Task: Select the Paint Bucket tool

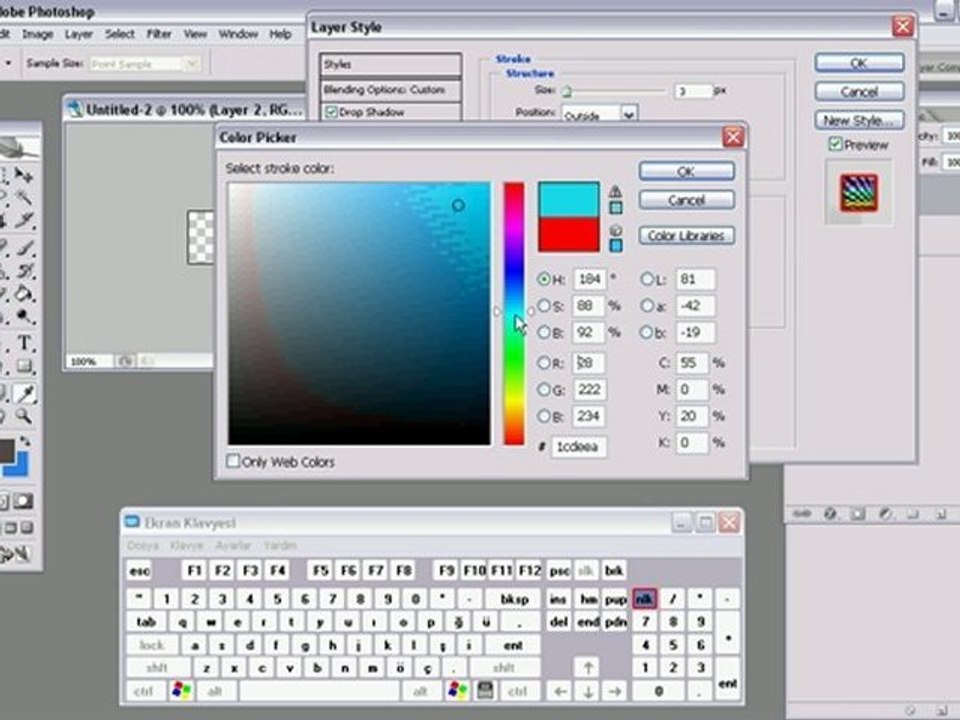Action: (24, 294)
